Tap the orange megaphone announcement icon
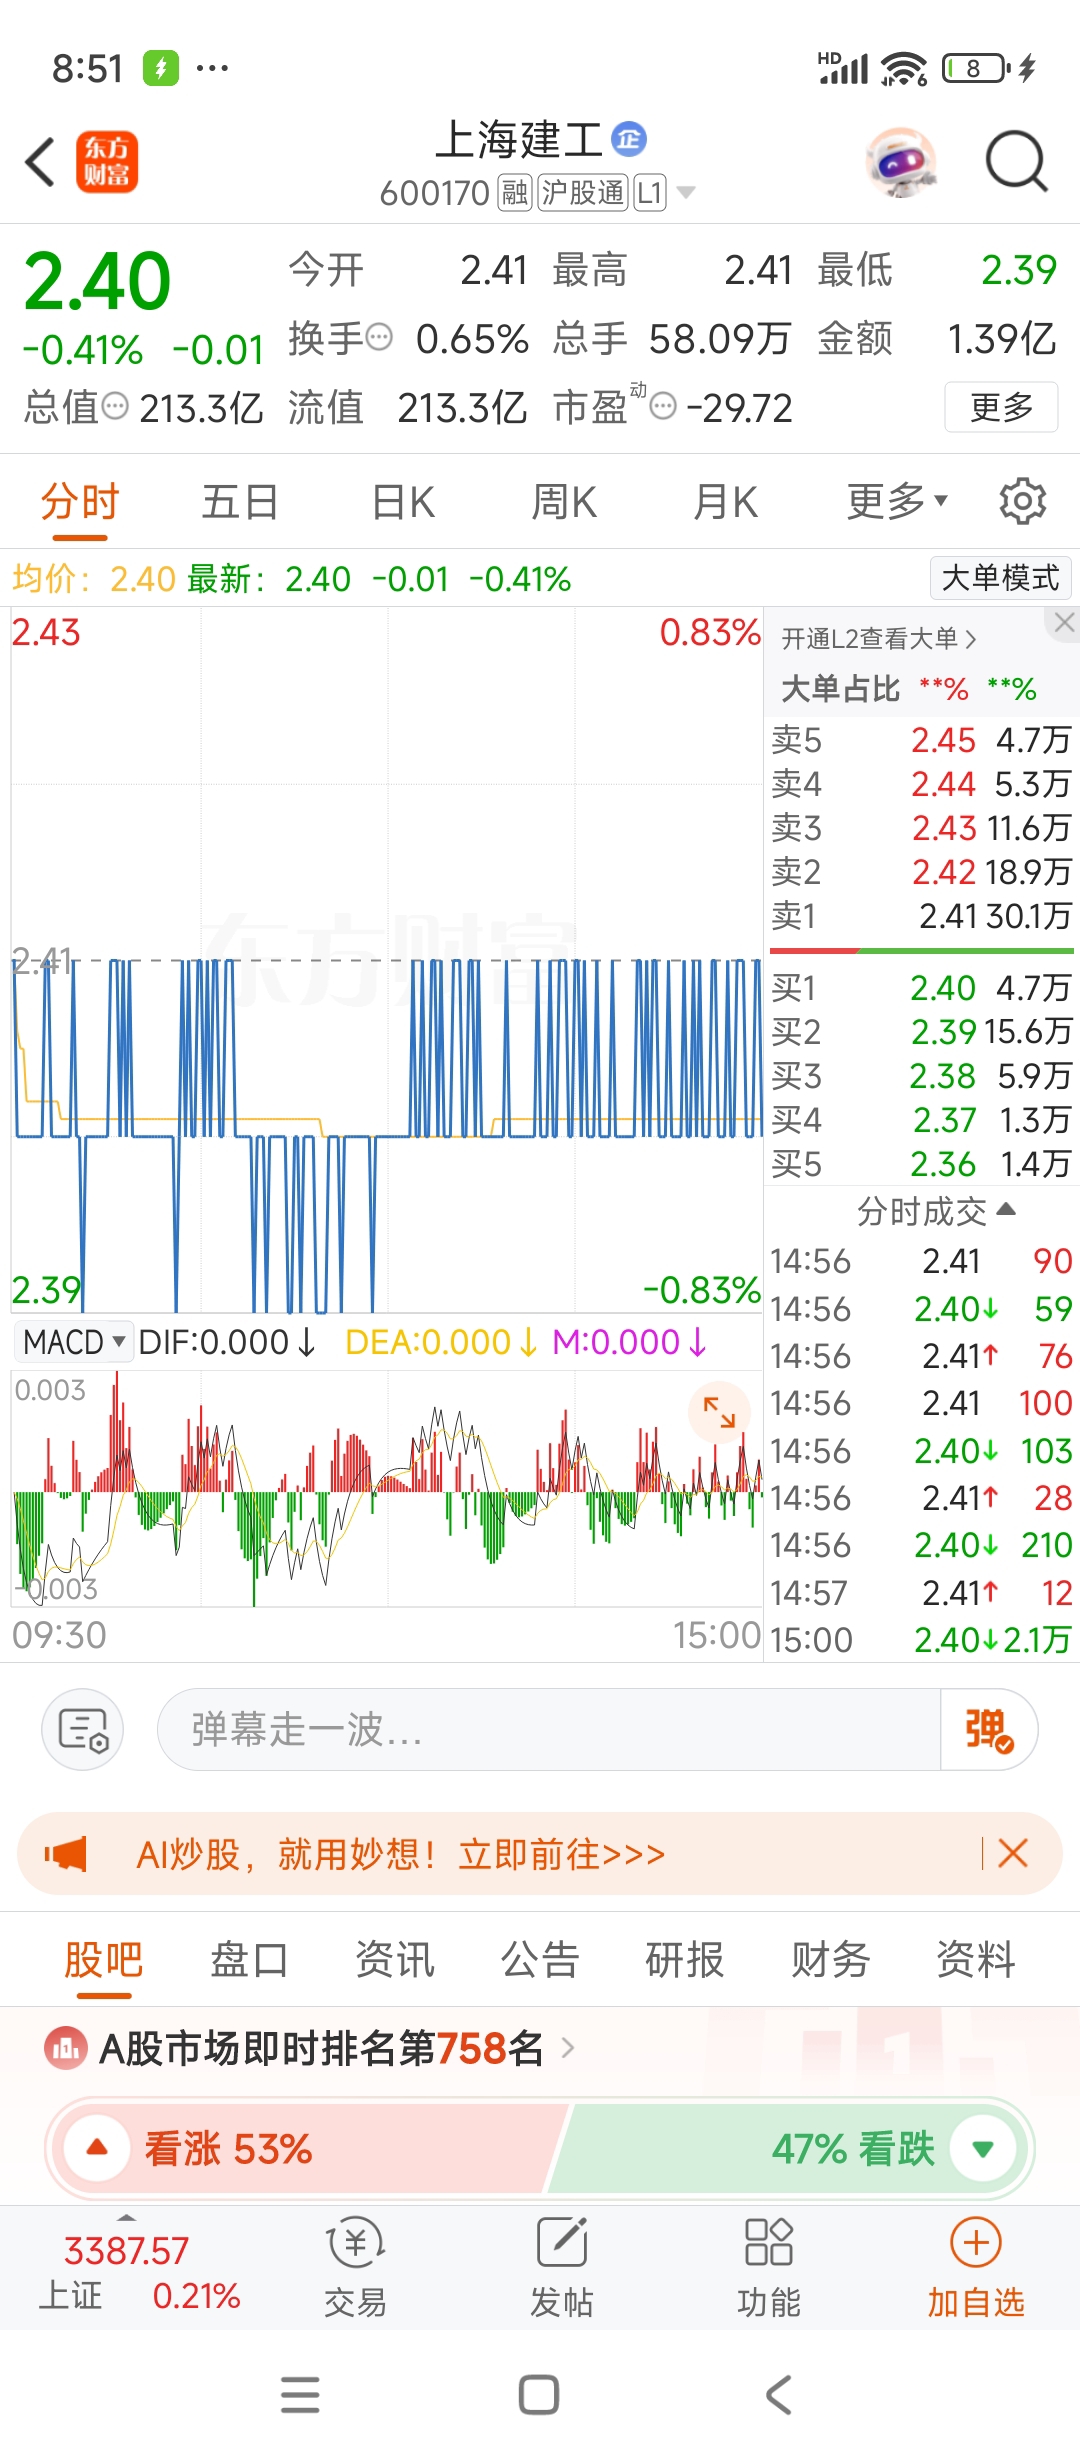This screenshot has width=1080, height=2460. tap(66, 1854)
